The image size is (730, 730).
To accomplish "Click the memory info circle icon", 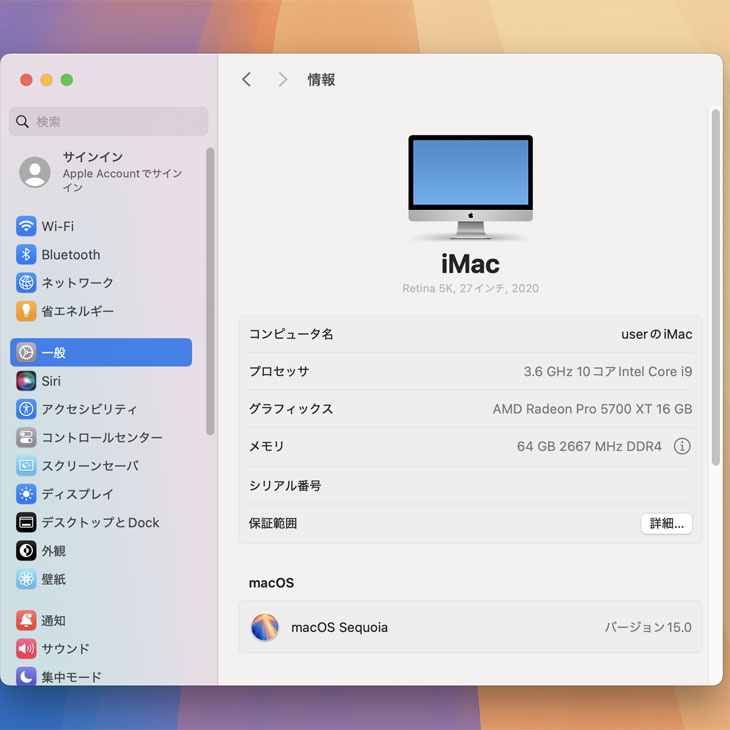I will [x=682, y=446].
